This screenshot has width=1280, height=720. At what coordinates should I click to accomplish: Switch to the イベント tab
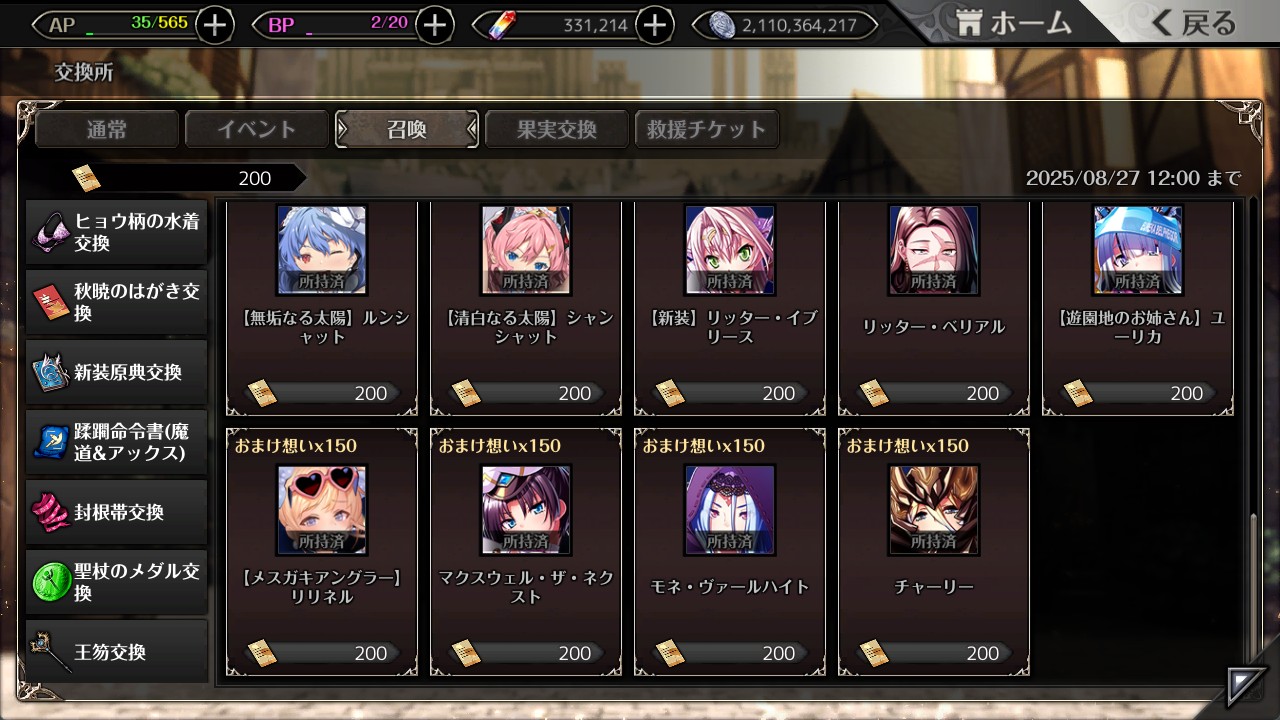pos(257,129)
